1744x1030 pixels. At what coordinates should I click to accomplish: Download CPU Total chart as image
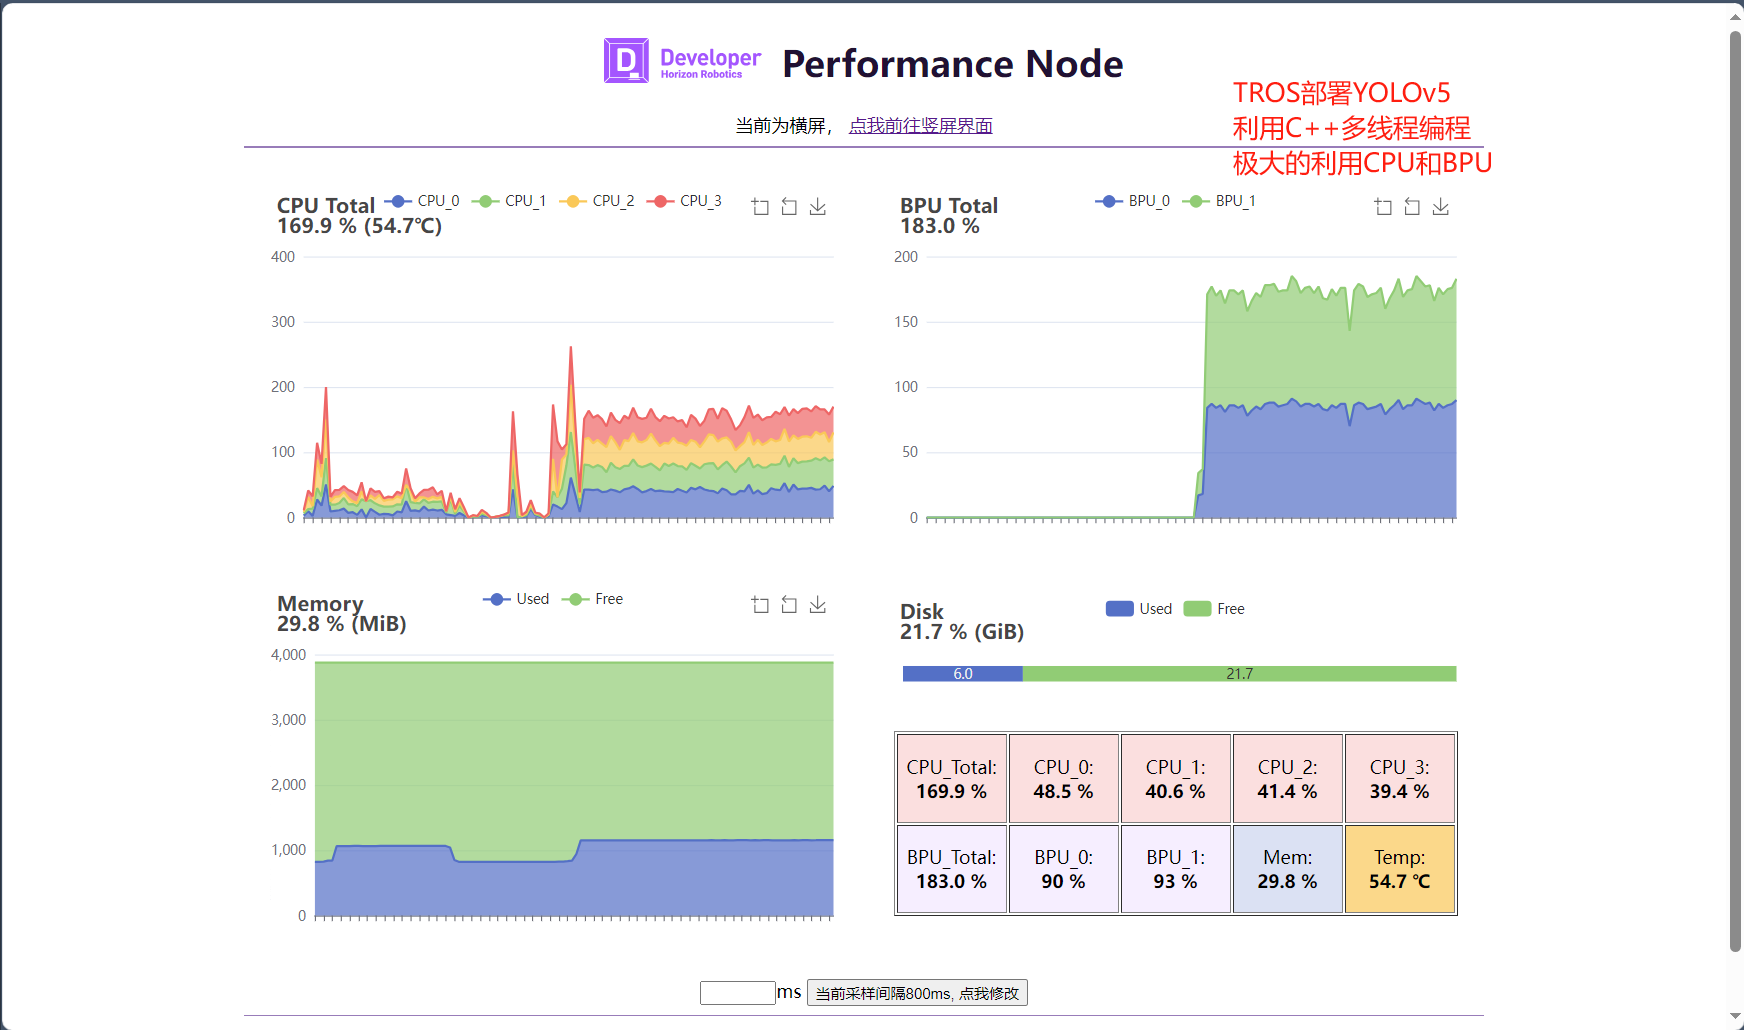pos(818,207)
